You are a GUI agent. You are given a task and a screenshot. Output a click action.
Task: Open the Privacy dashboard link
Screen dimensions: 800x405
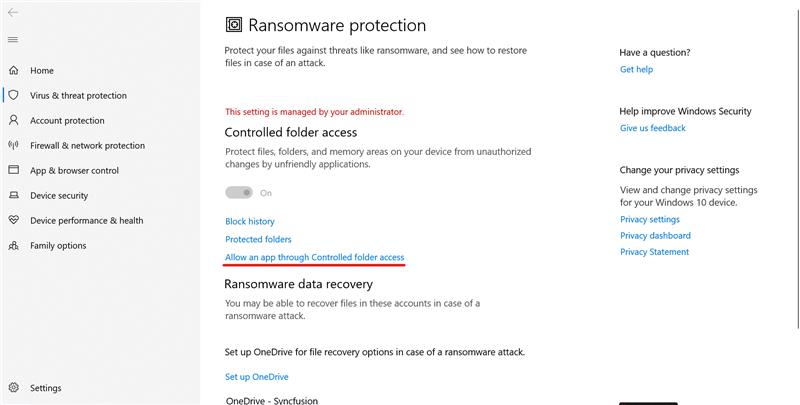point(655,236)
